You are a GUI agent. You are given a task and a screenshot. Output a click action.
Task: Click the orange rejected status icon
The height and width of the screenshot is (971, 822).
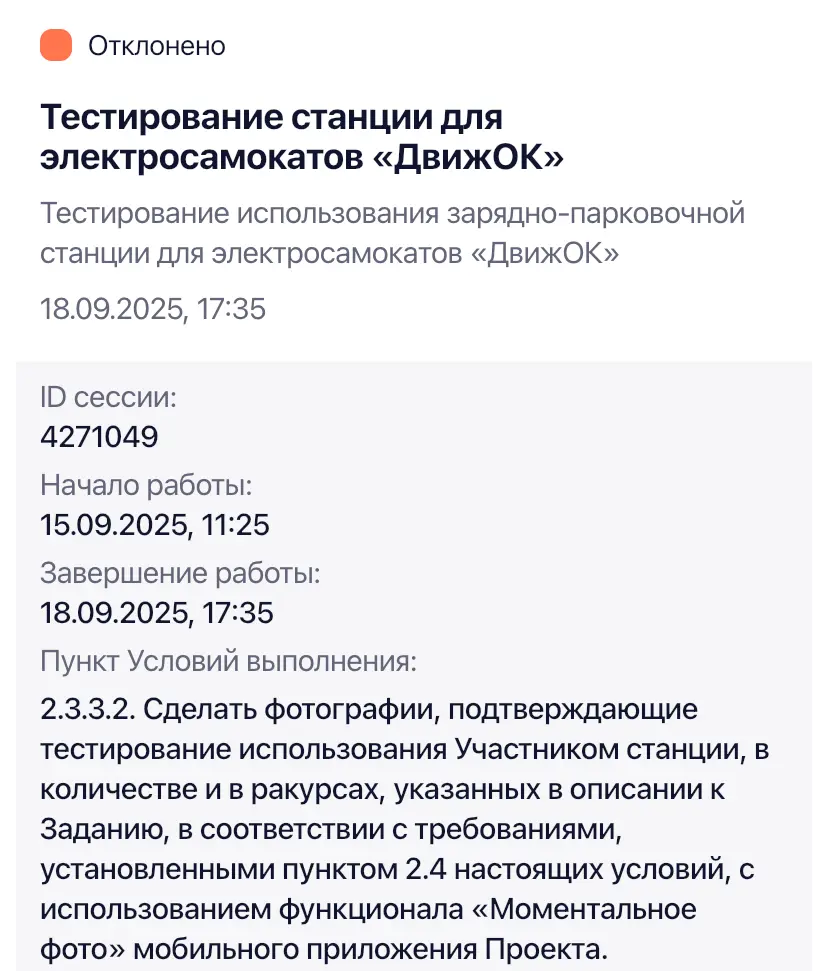(x=56, y=45)
